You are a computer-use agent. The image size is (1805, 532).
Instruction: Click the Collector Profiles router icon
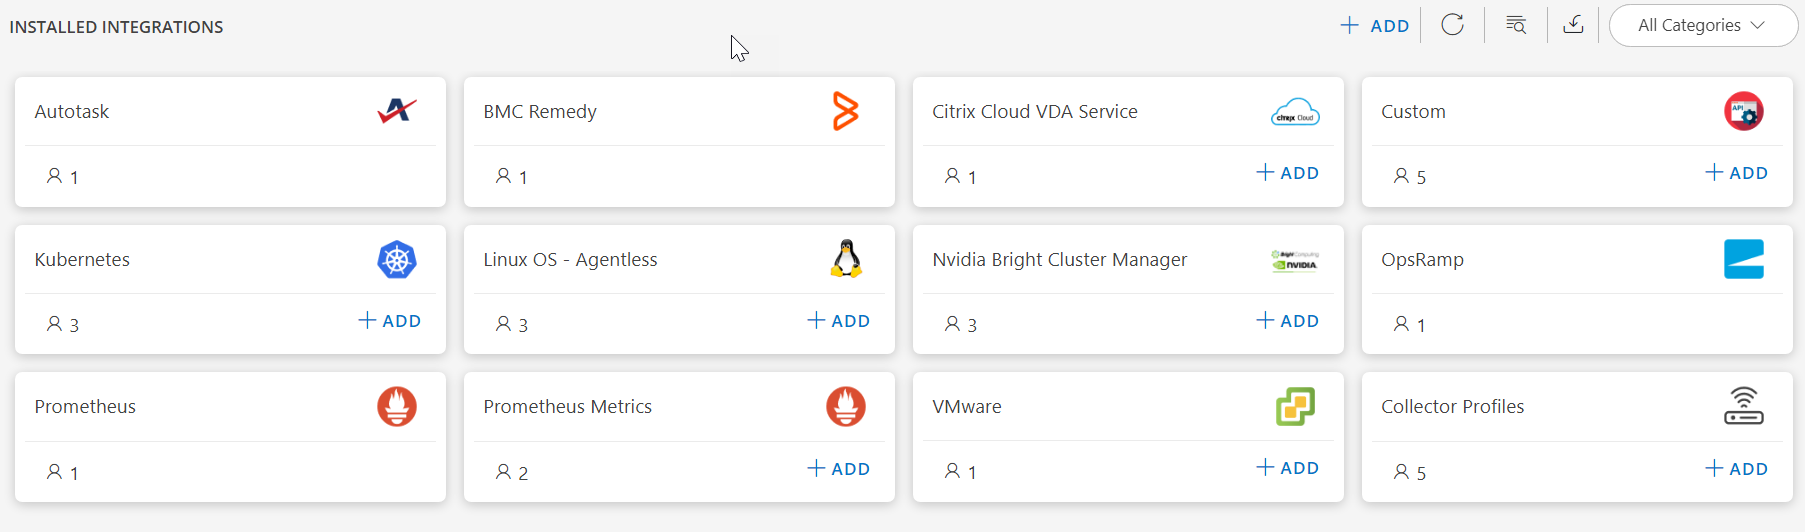click(x=1744, y=406)
